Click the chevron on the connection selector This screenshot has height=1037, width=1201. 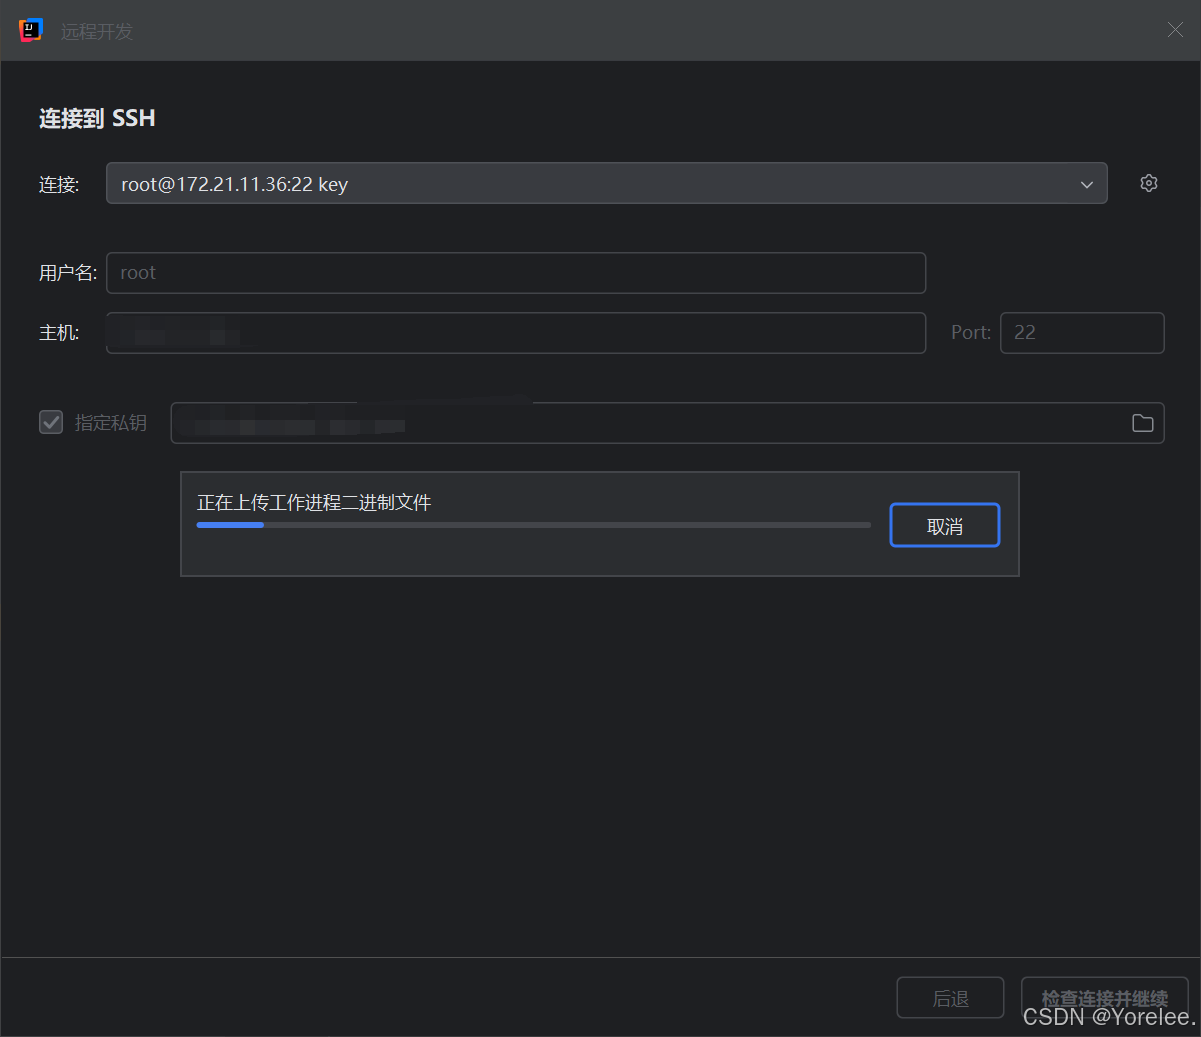(1086, 184)
